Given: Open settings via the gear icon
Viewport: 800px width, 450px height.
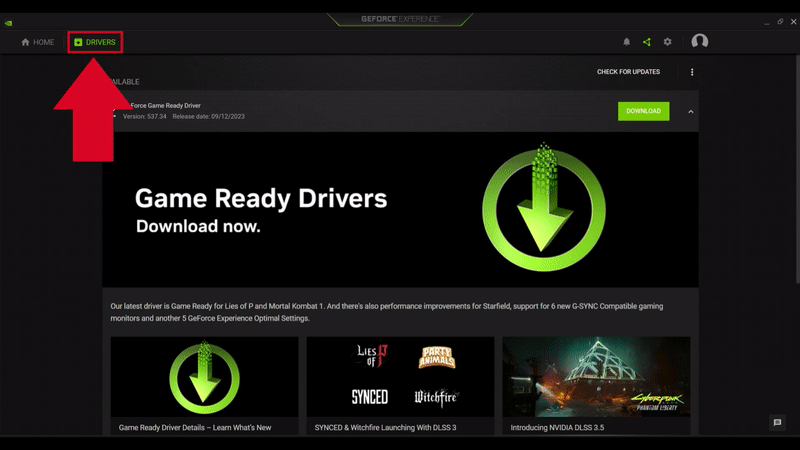Looking at the screenshot, I should pos(668,42).
